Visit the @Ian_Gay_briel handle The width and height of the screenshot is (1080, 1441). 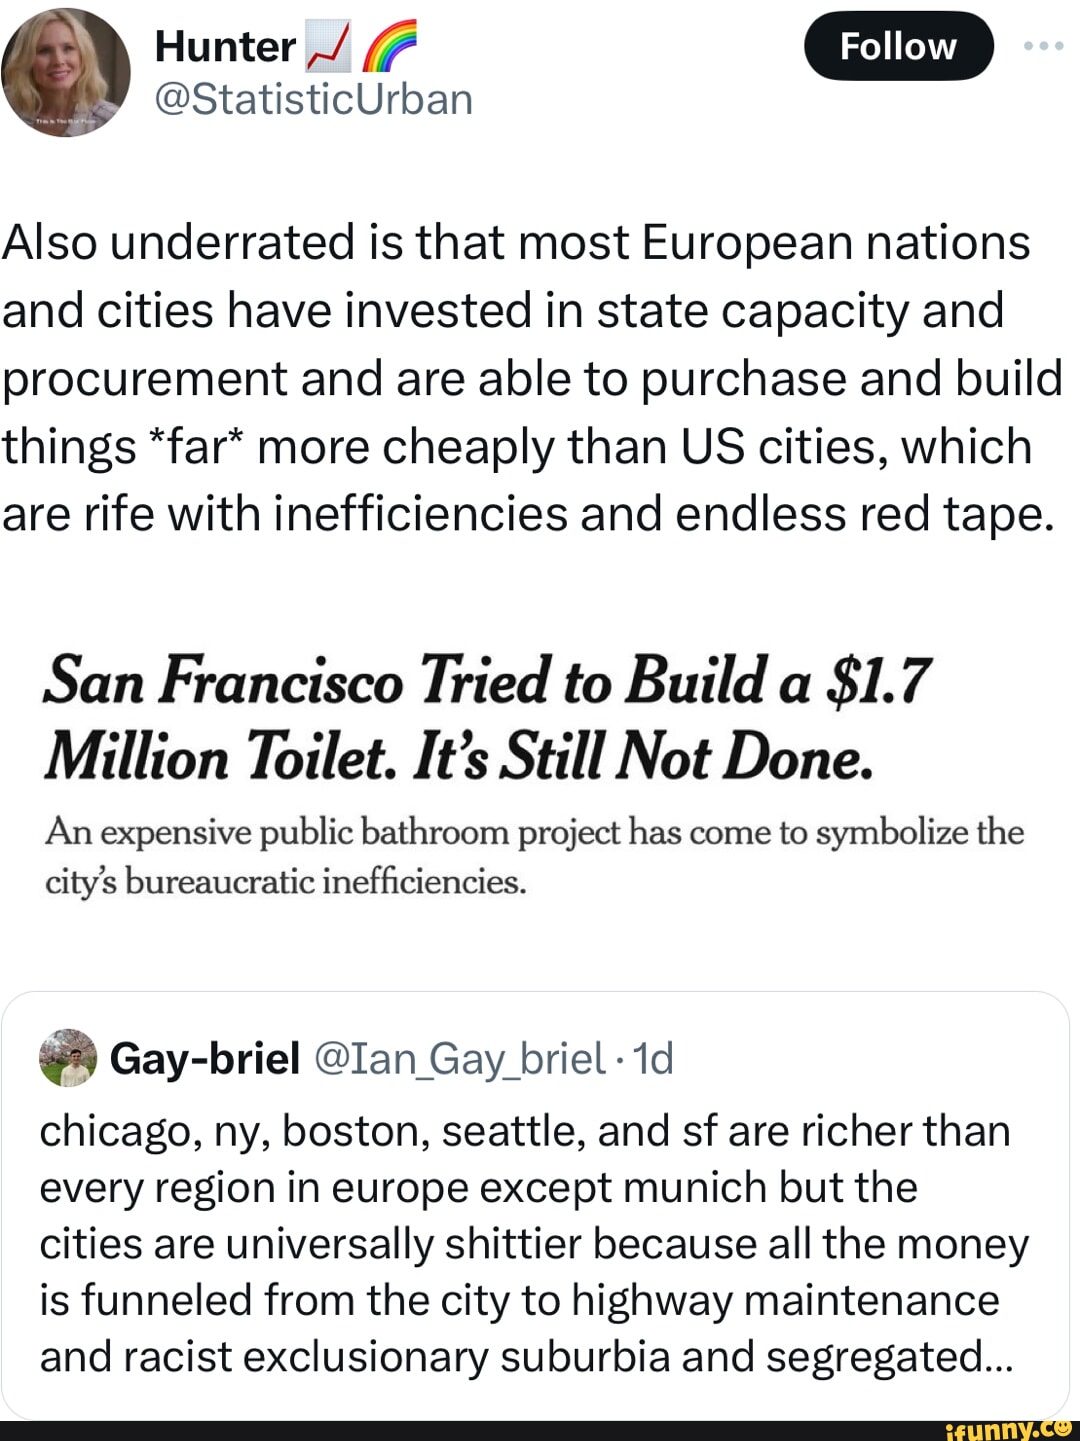[x=459, y=1058]
